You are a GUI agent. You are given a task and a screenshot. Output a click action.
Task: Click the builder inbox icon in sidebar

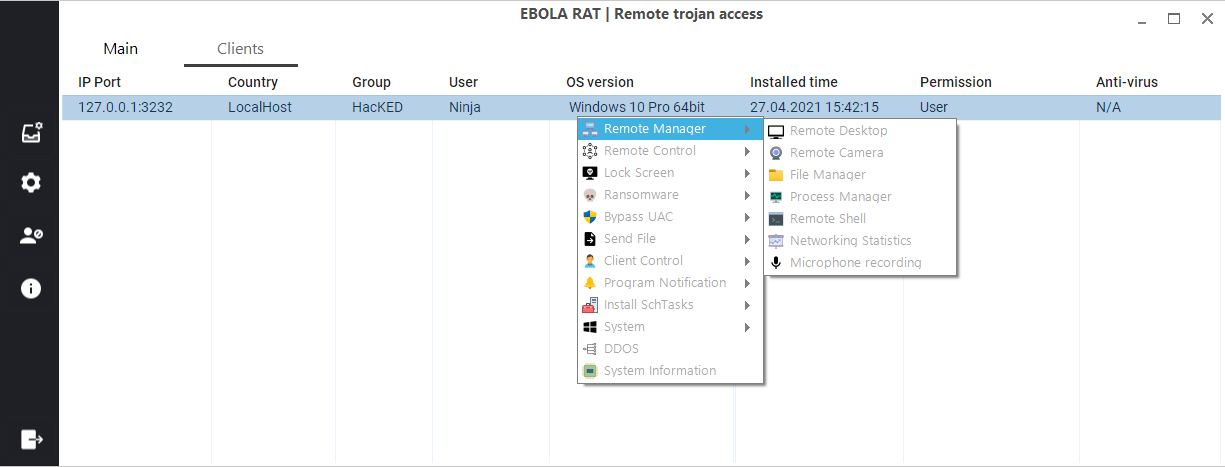[x=32, y=132]
